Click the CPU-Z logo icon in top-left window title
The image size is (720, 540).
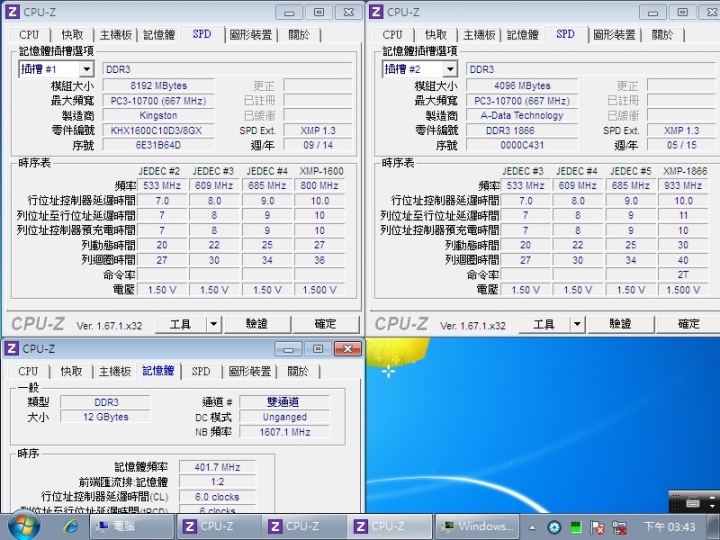click(12, 11)
